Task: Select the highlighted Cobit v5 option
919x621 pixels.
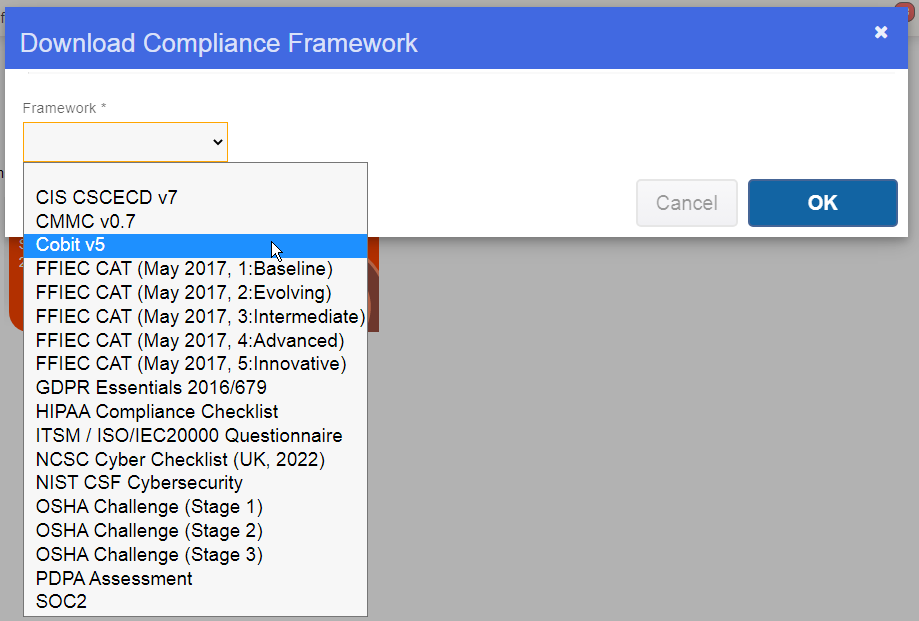Action: (195, 245)
